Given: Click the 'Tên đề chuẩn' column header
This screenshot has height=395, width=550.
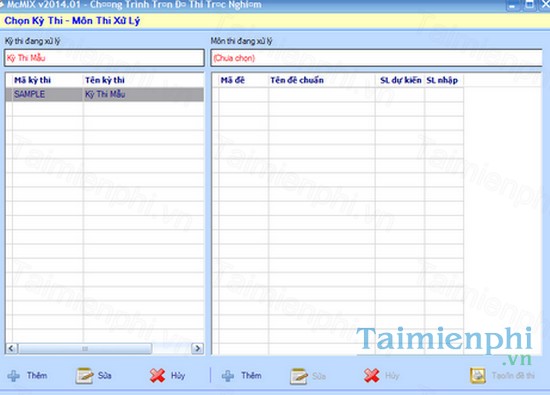Looking at the screenshot, I should click(297, 80).
